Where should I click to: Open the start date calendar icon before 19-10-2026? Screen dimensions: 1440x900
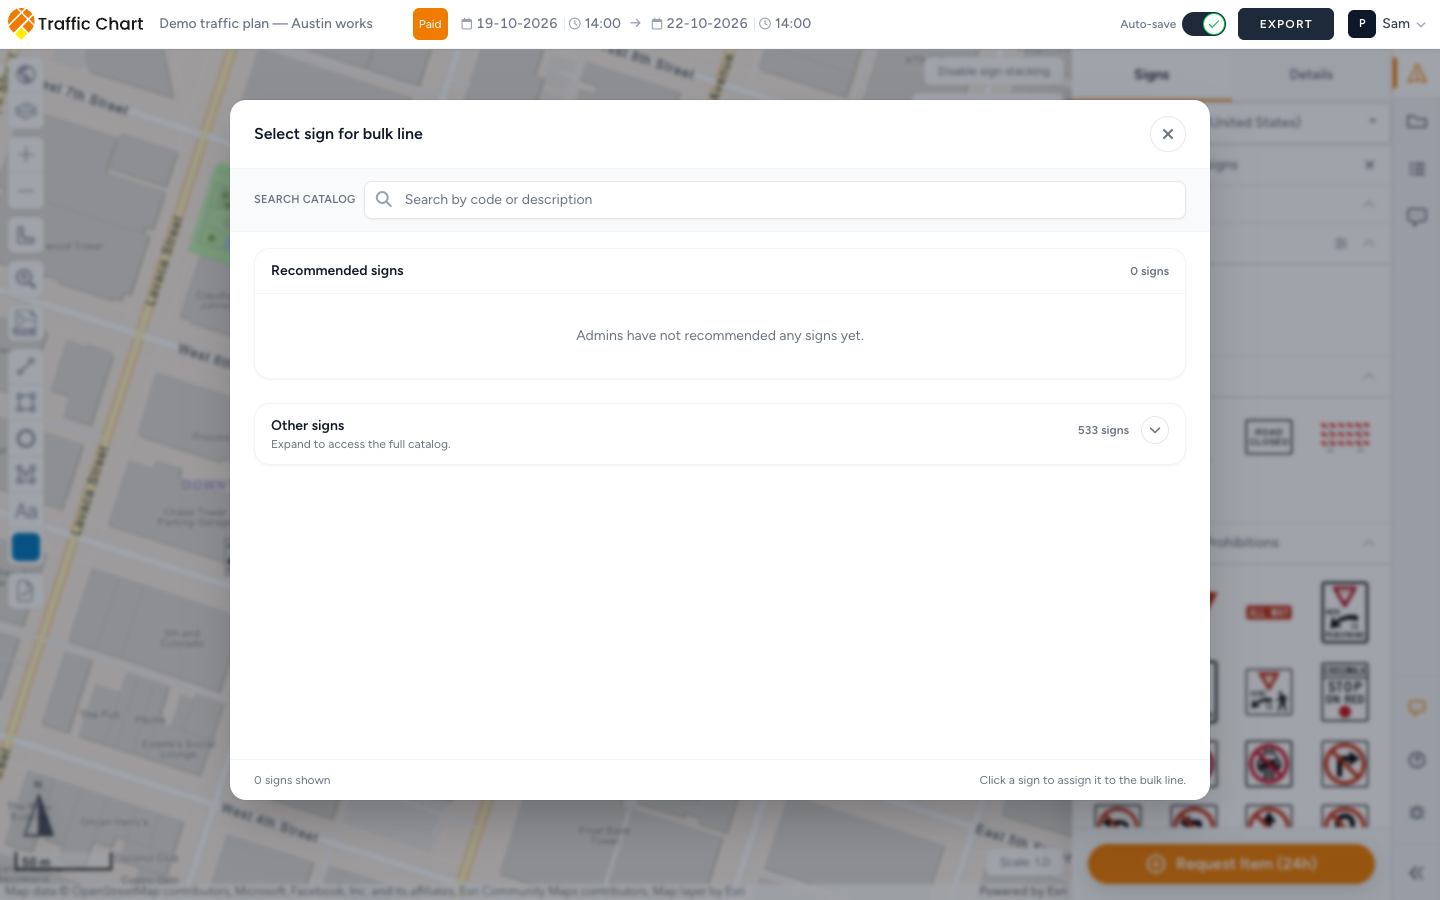(x=466, y=24)
